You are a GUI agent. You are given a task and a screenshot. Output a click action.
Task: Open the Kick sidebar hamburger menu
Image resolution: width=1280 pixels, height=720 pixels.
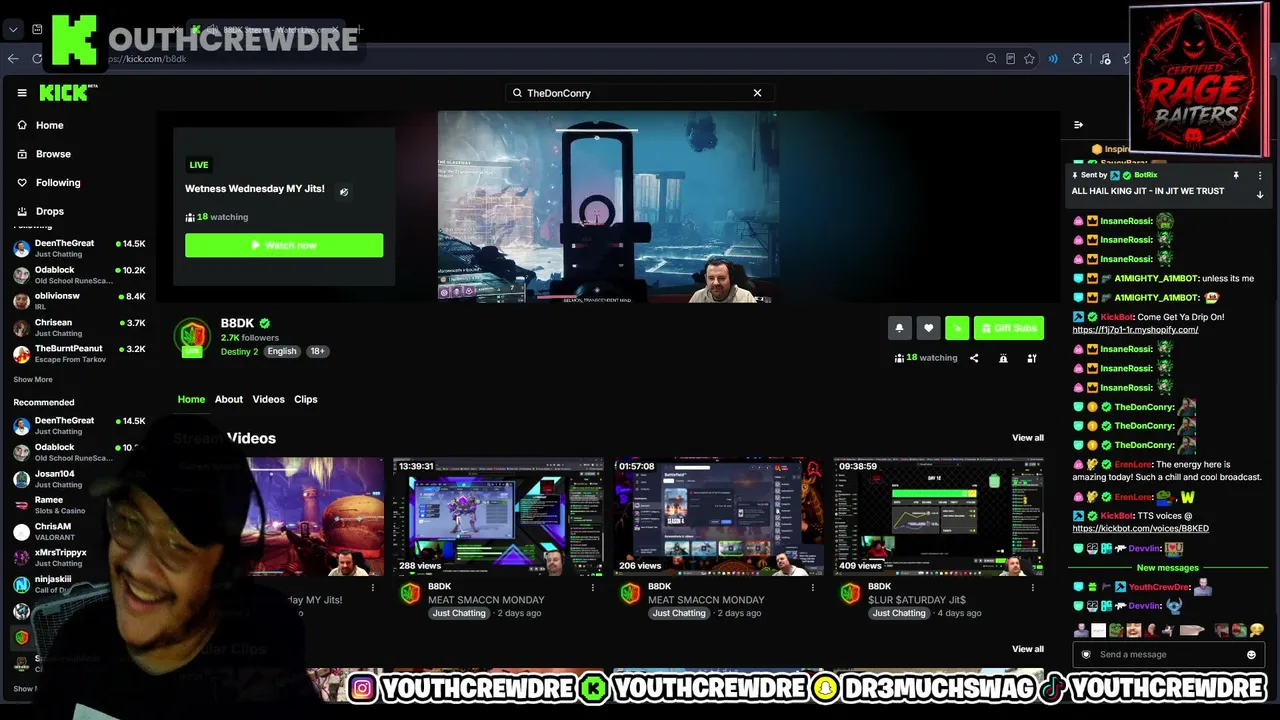point(22,93)
